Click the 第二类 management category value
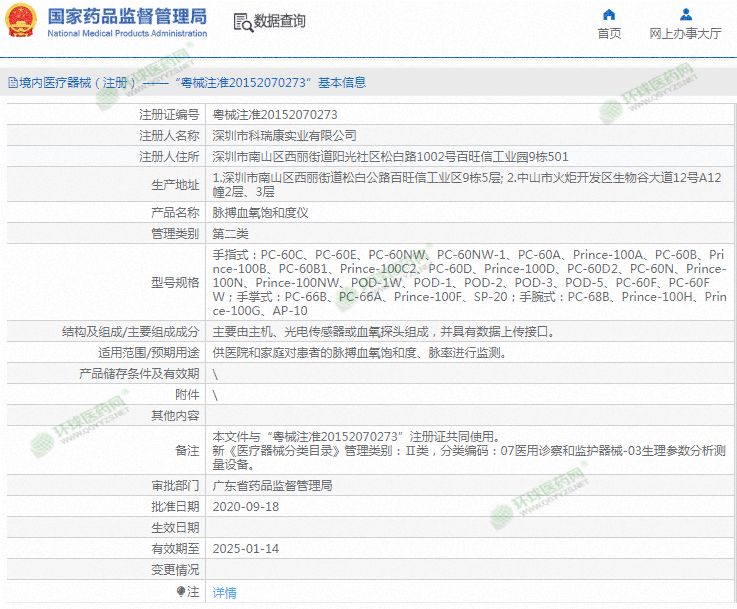The width and height of the screenshot is (737, 609). coord(232,233)
